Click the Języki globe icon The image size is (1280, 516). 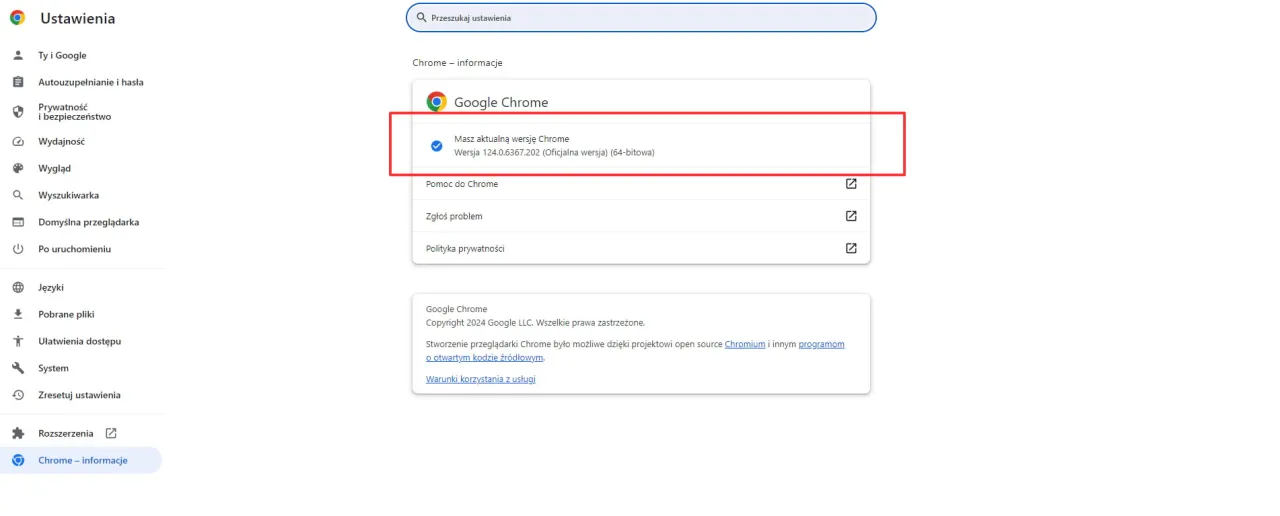click(x=18, y=288)
